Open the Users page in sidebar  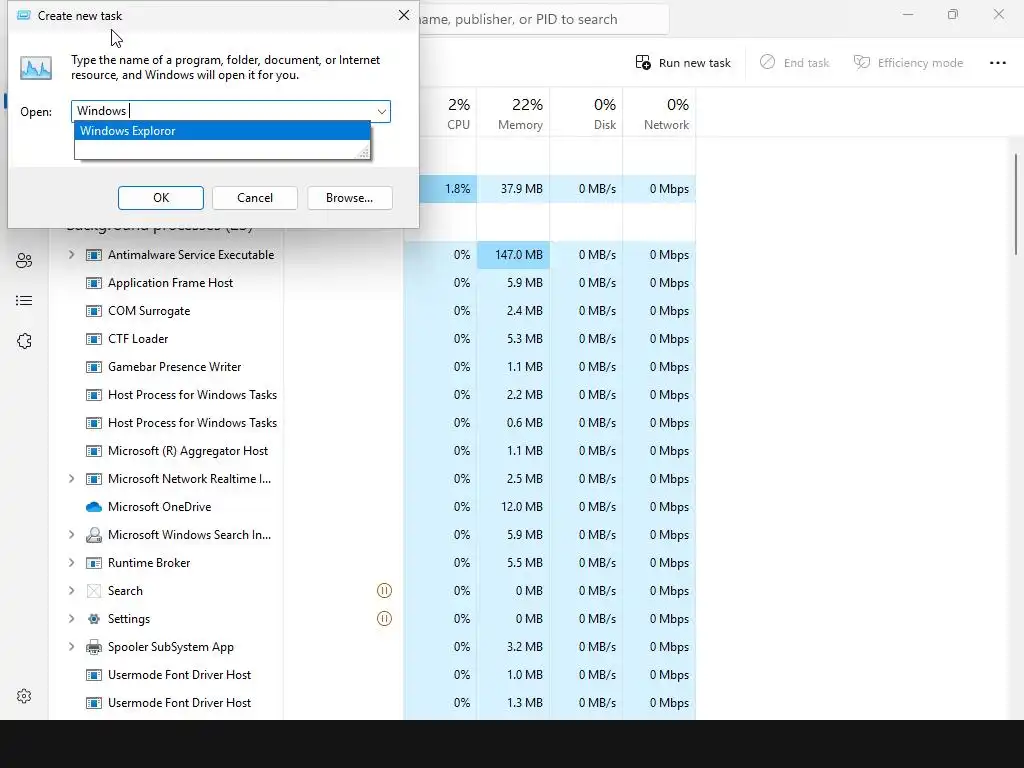coord(24,261)
